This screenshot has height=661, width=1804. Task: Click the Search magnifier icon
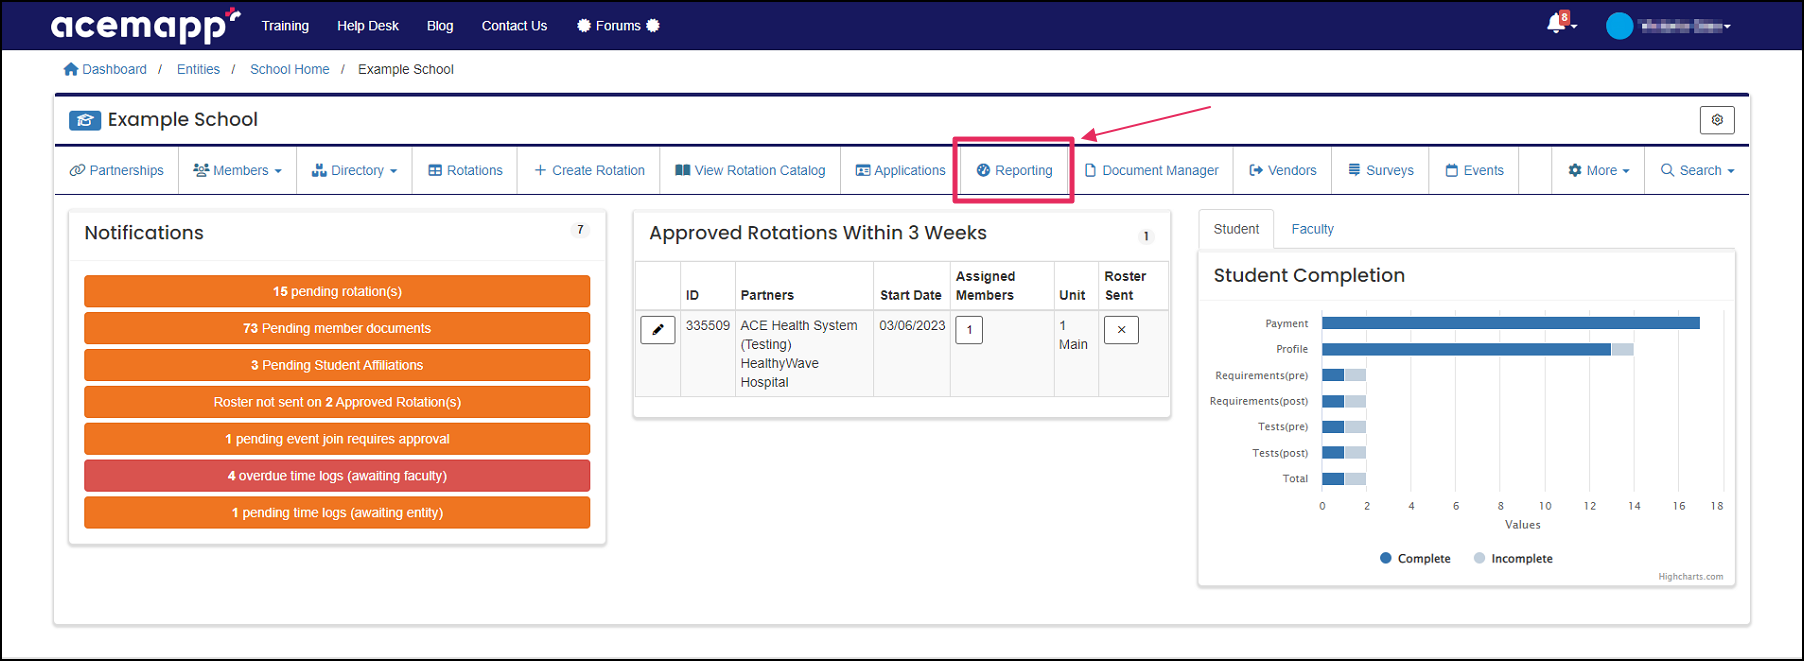coord(1667,170)
